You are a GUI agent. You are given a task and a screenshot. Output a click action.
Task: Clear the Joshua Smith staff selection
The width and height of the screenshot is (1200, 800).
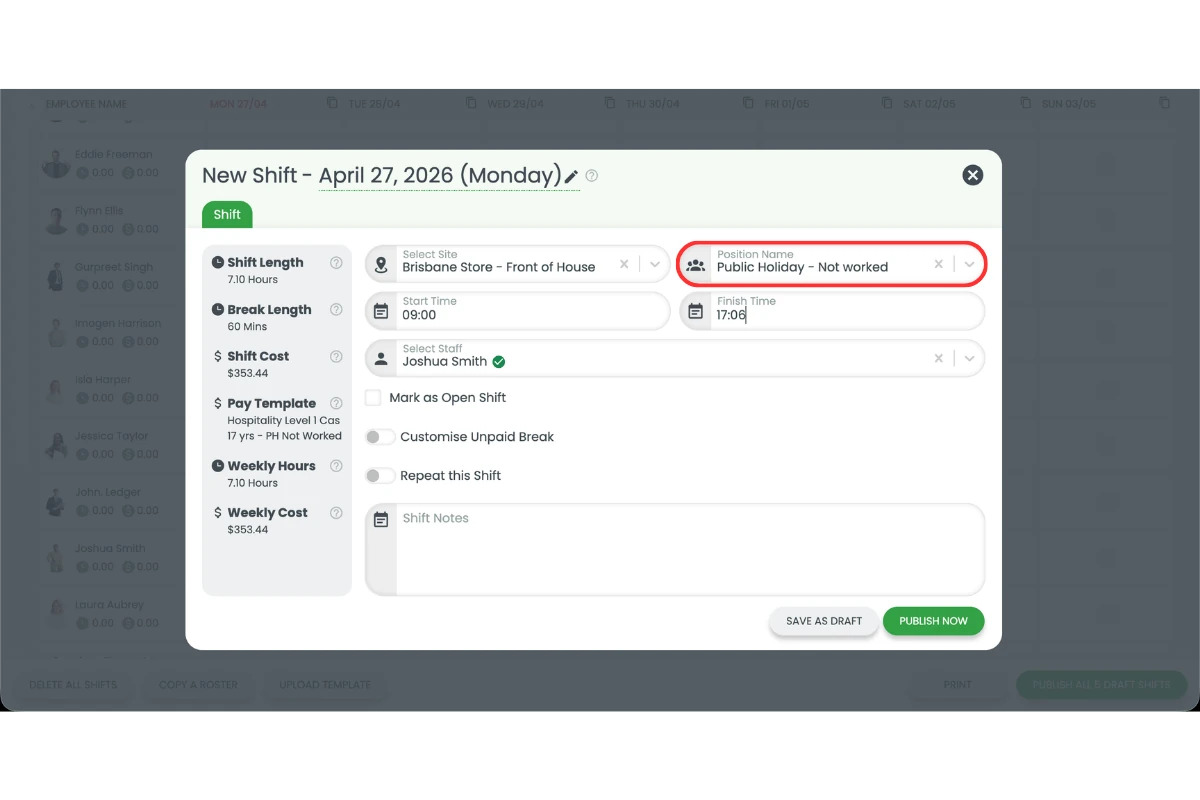click(x=938, y=358)
